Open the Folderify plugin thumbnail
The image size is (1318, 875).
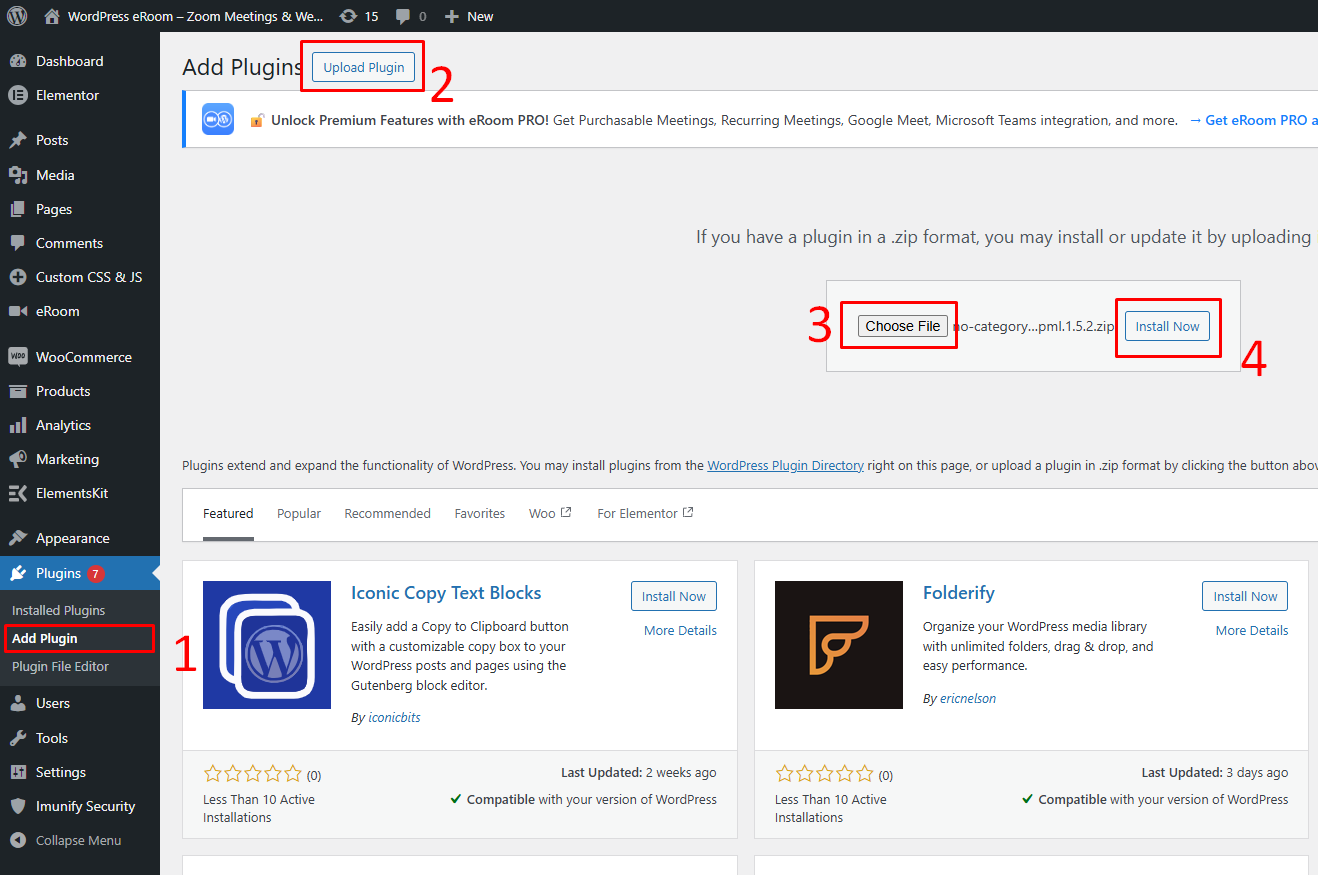click(839, 645)
